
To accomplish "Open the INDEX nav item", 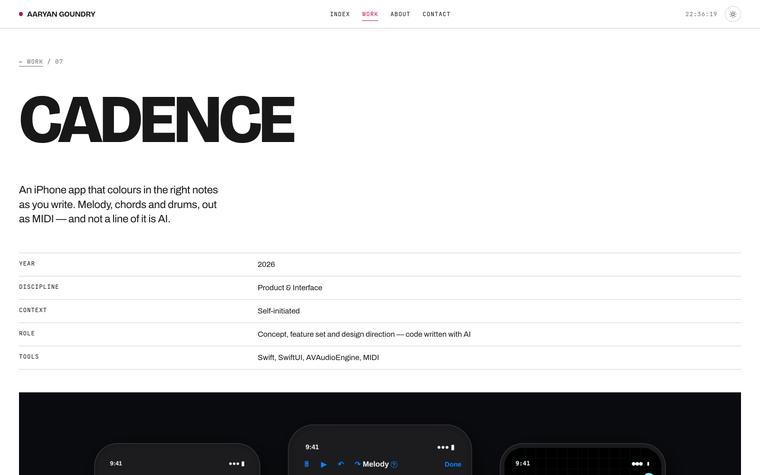I will click(340, 14).
